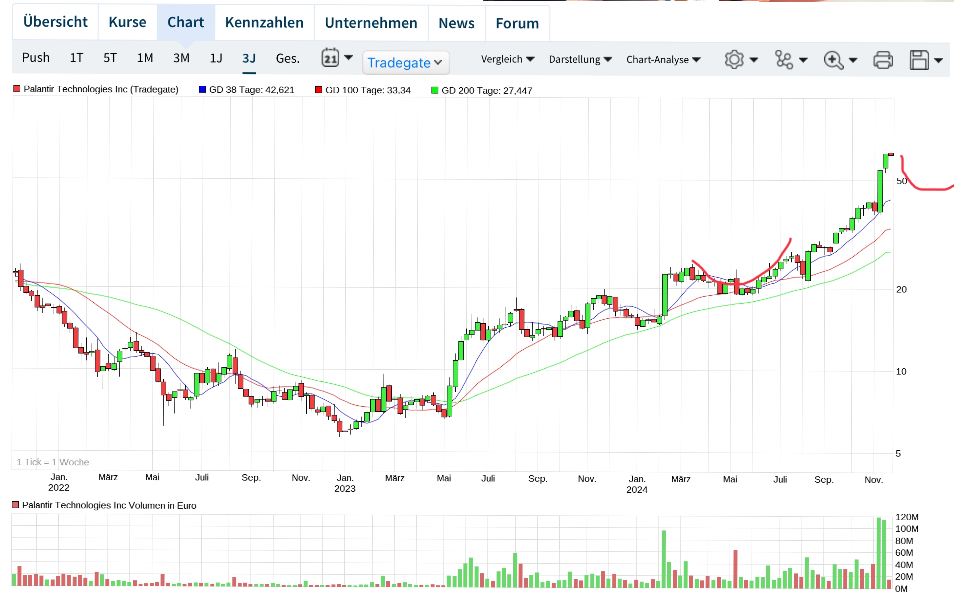The height and width of the screenshot is (599, 954).
Task: Expand arrow beside the share icon
Action: point(803,60)
